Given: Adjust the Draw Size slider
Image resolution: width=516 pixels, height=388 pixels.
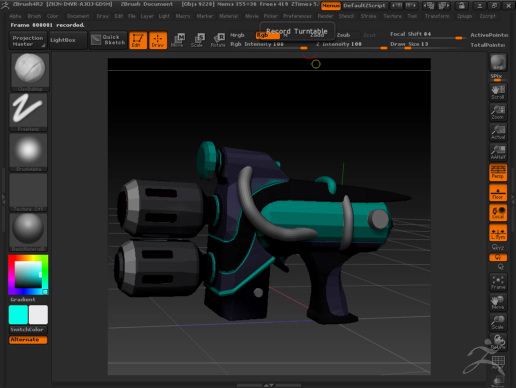Looking at the screenshot, I should point(427,45).
